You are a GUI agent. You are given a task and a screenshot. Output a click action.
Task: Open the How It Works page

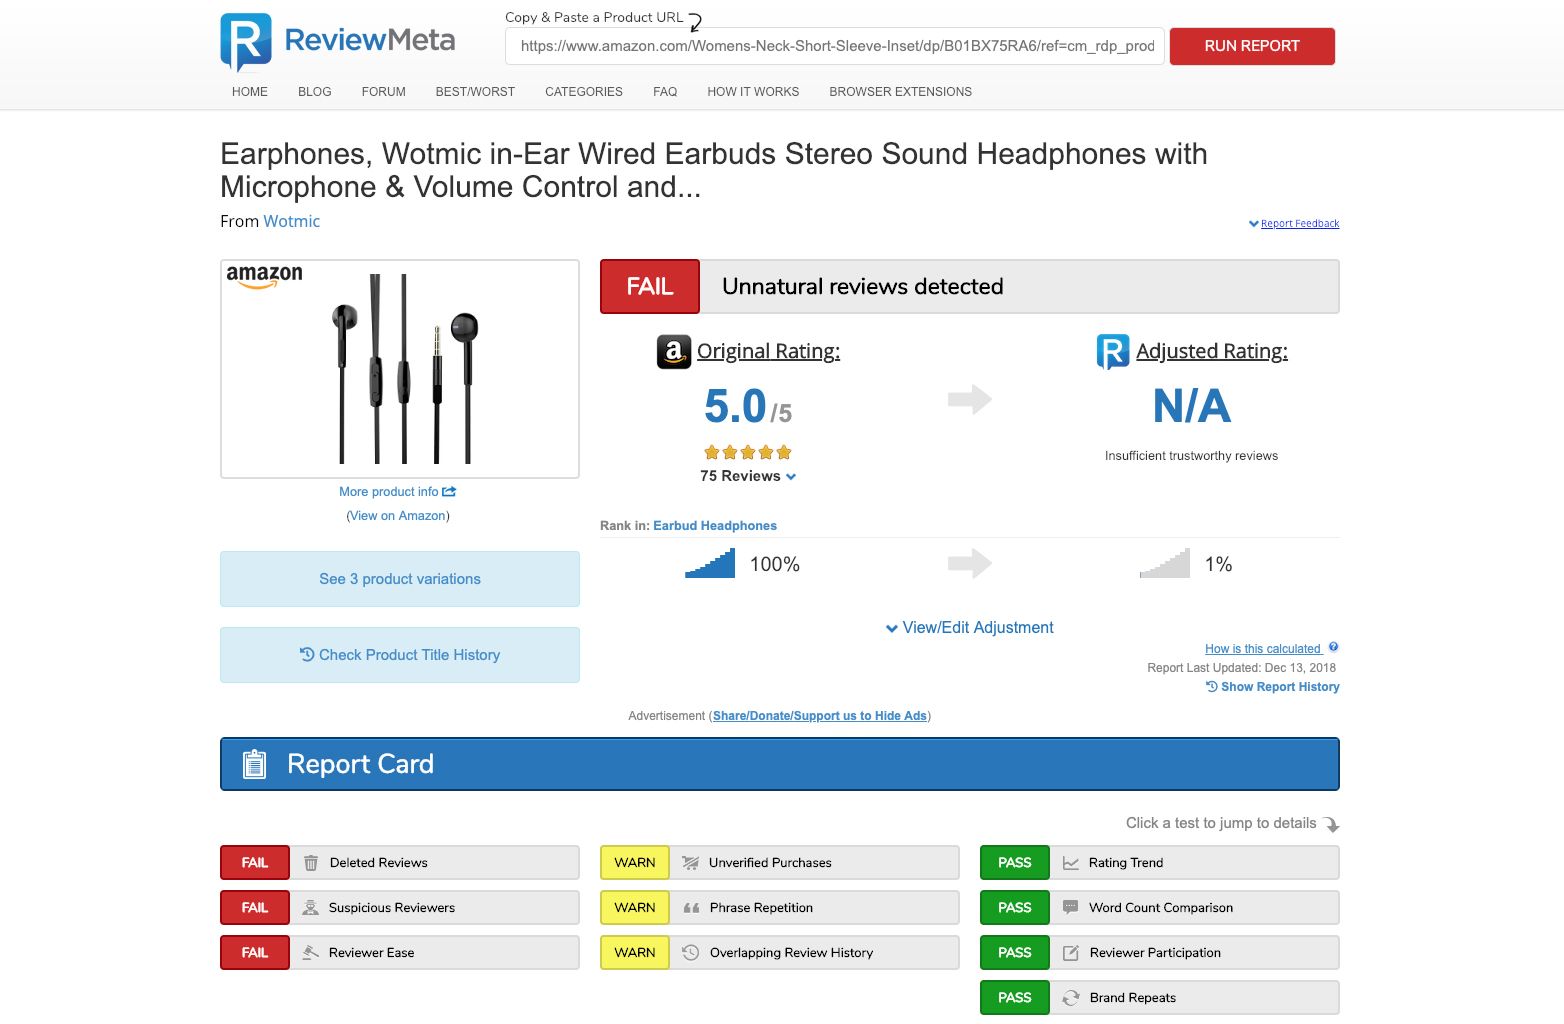click(x=752, y=92)
